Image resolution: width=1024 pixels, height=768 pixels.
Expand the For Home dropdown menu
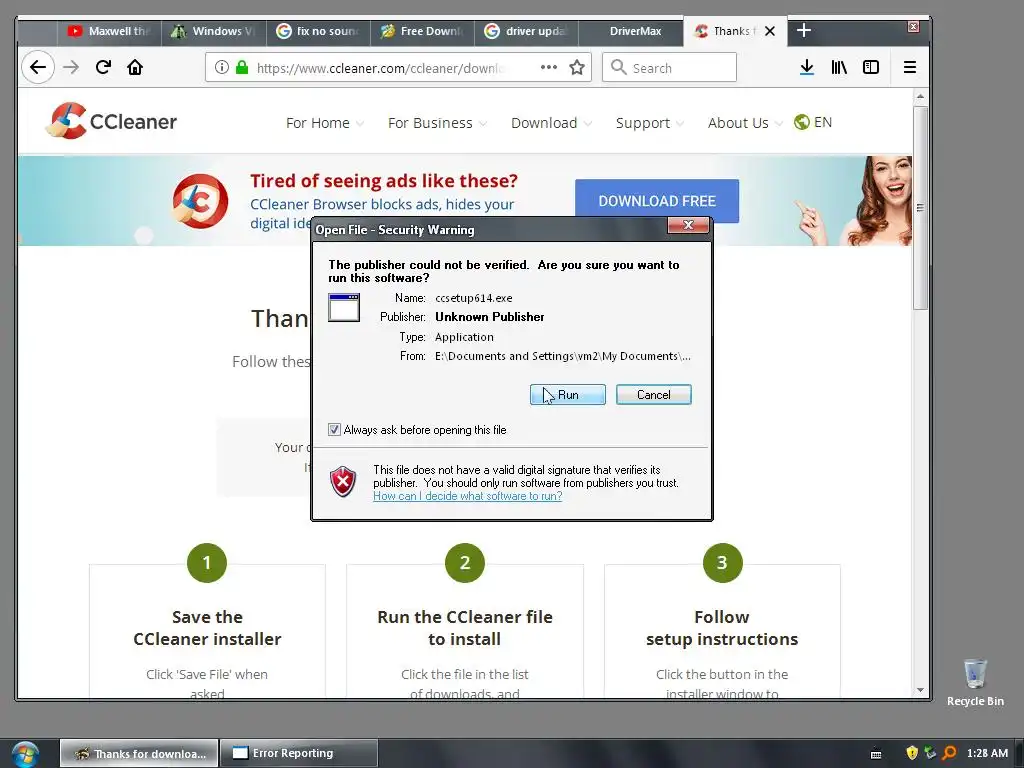pos(325,123)
